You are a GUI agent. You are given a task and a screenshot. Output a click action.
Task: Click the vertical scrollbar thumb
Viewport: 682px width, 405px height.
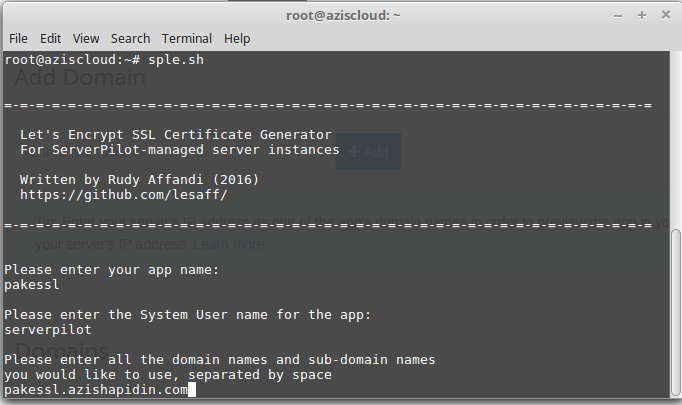tap(676, 312)
